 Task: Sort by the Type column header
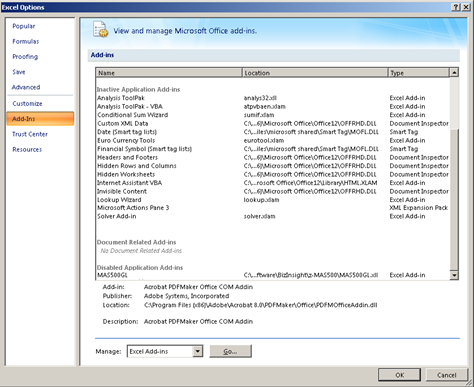[x=419, y=73]
